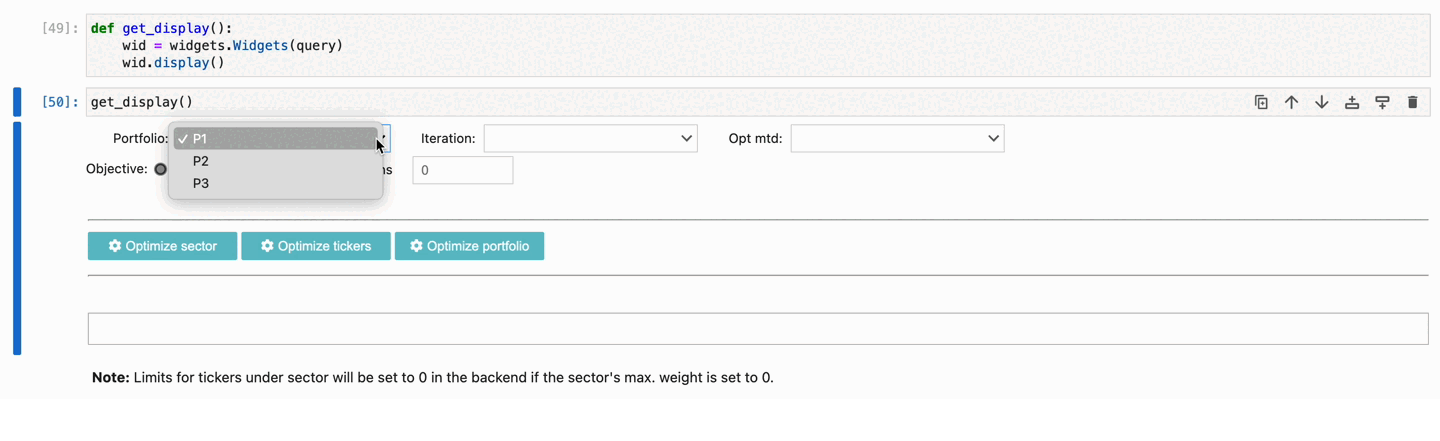Move the cell down with arrow icon

coord(1321,102)
